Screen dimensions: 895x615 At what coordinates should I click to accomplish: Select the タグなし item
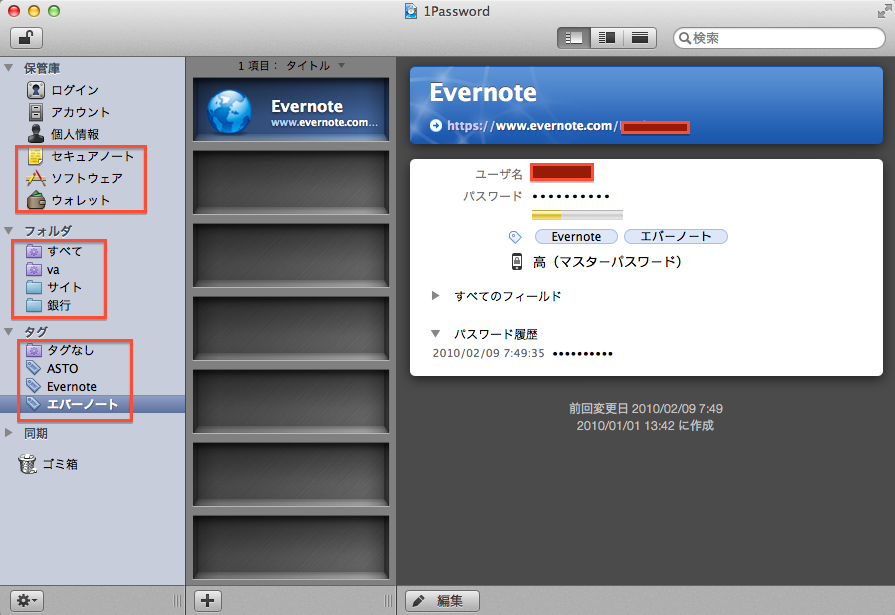60,350
